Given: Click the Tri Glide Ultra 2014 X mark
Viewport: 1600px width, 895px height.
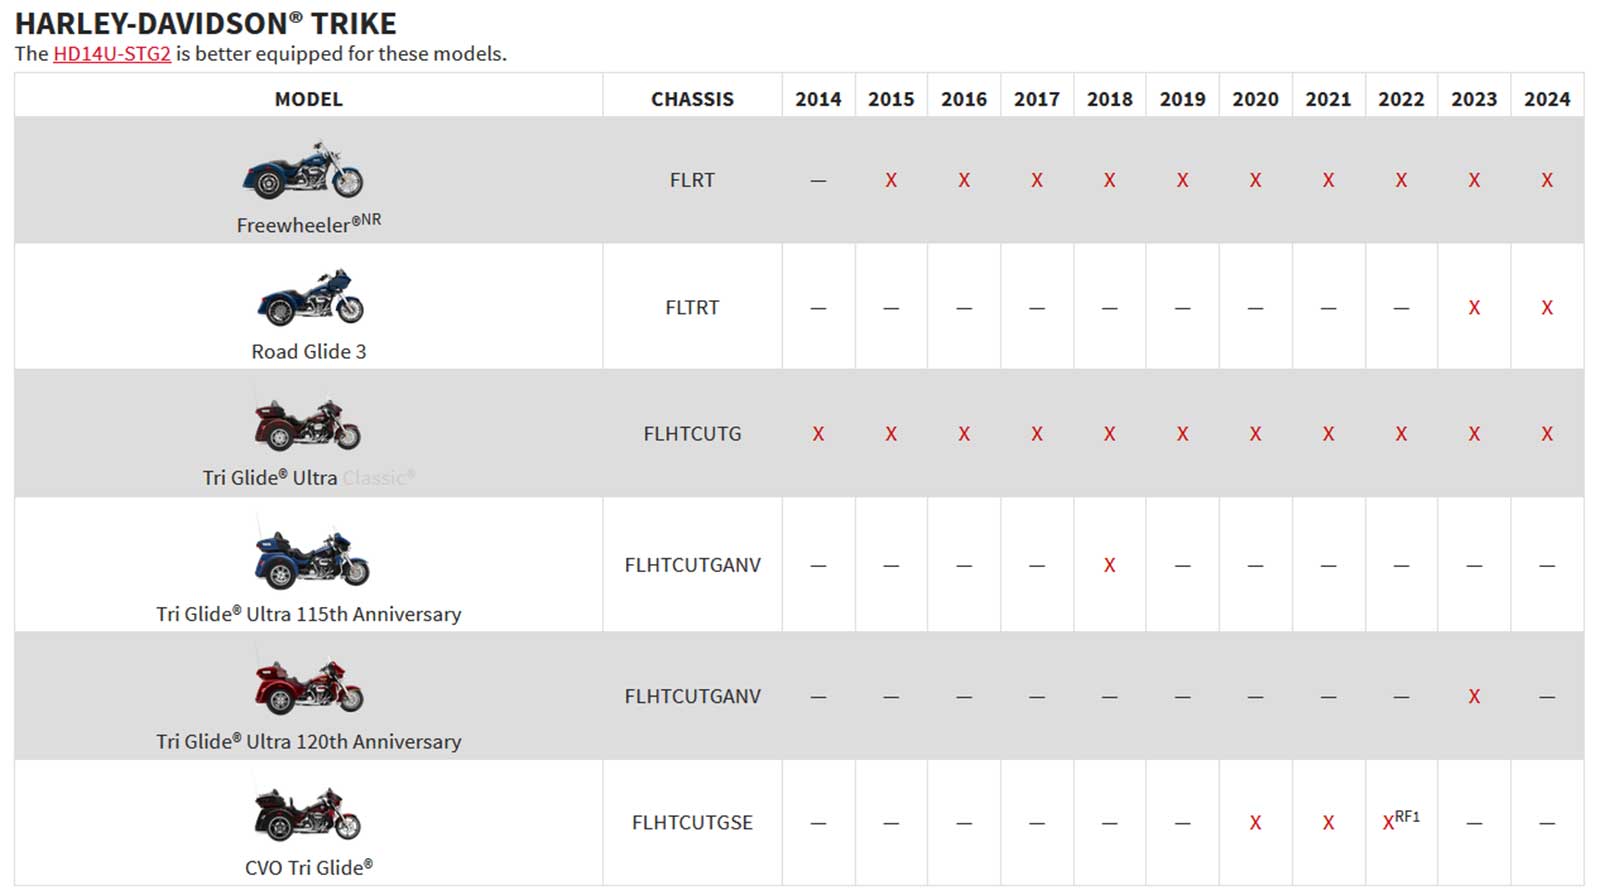Looking at the screenshot, I should click(x=818, y=434).
